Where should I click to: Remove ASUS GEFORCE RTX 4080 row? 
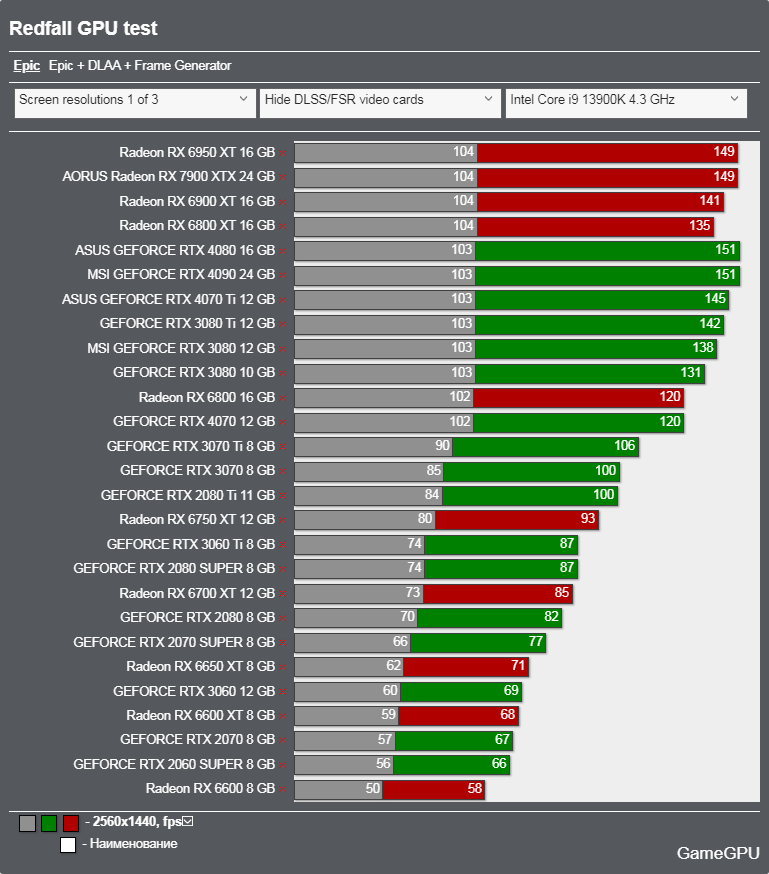pyautogui.click(x=283, y=251)
